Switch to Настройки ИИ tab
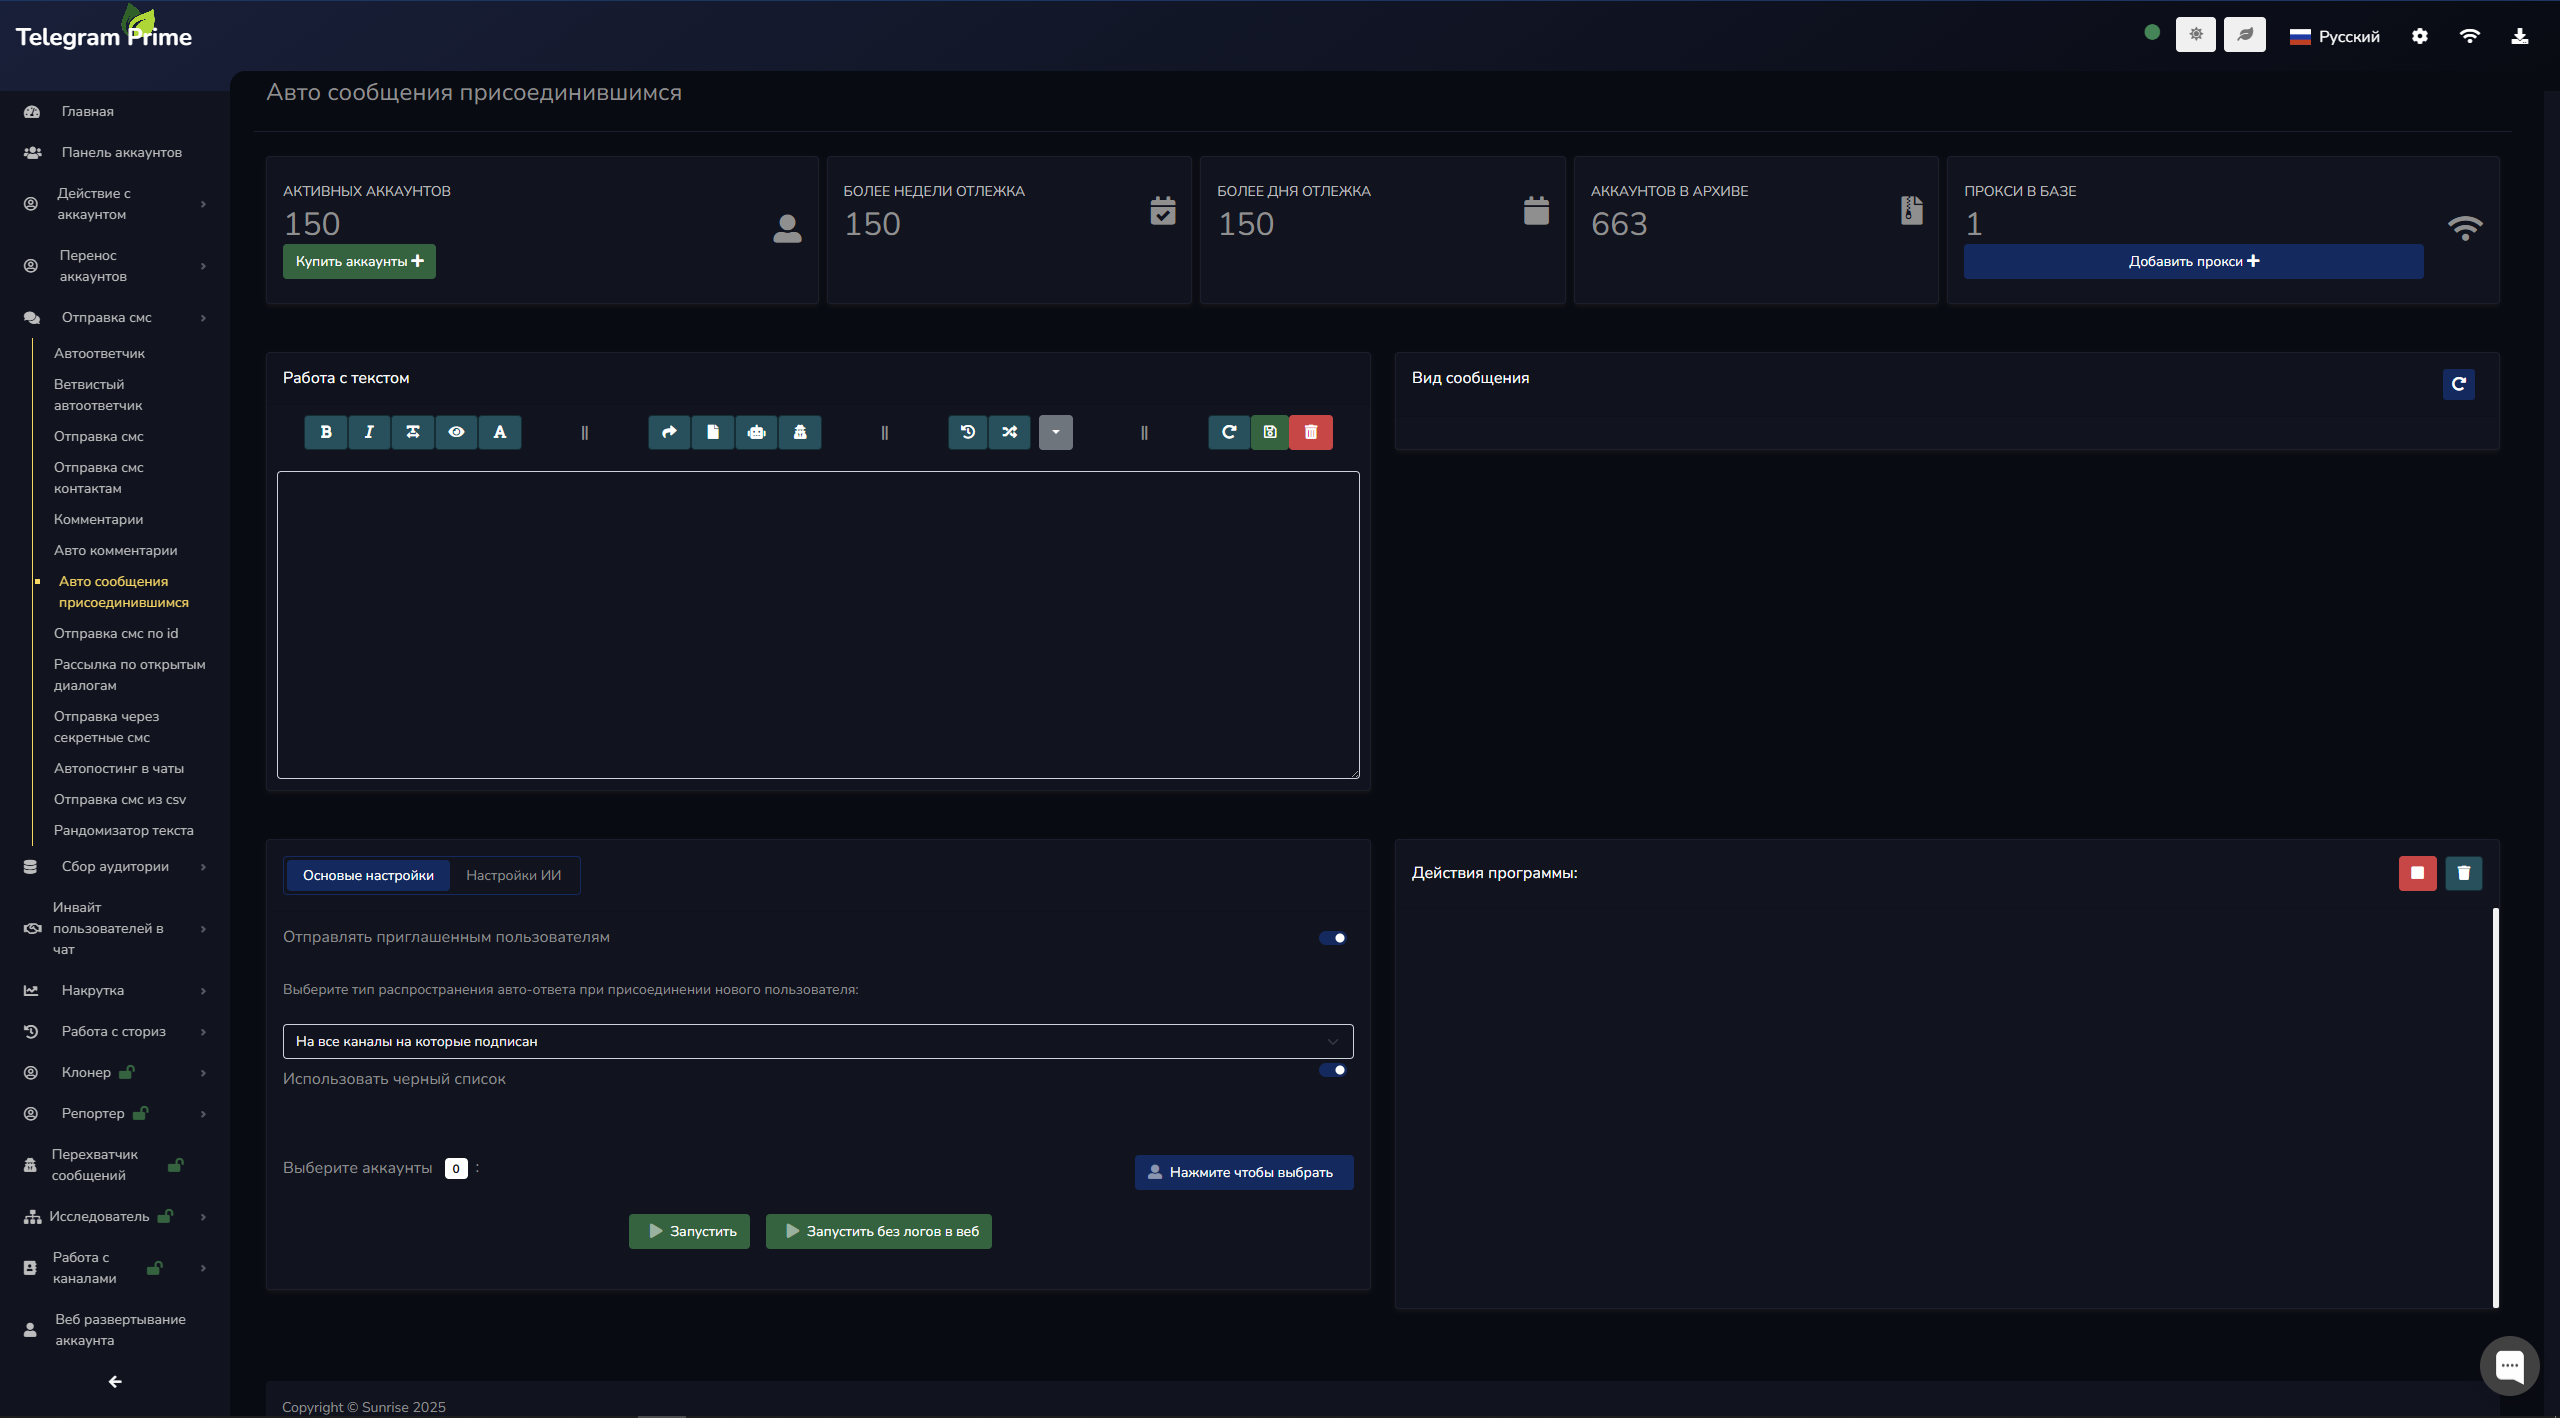The image size is (2560, 1418). coord(514,875)
